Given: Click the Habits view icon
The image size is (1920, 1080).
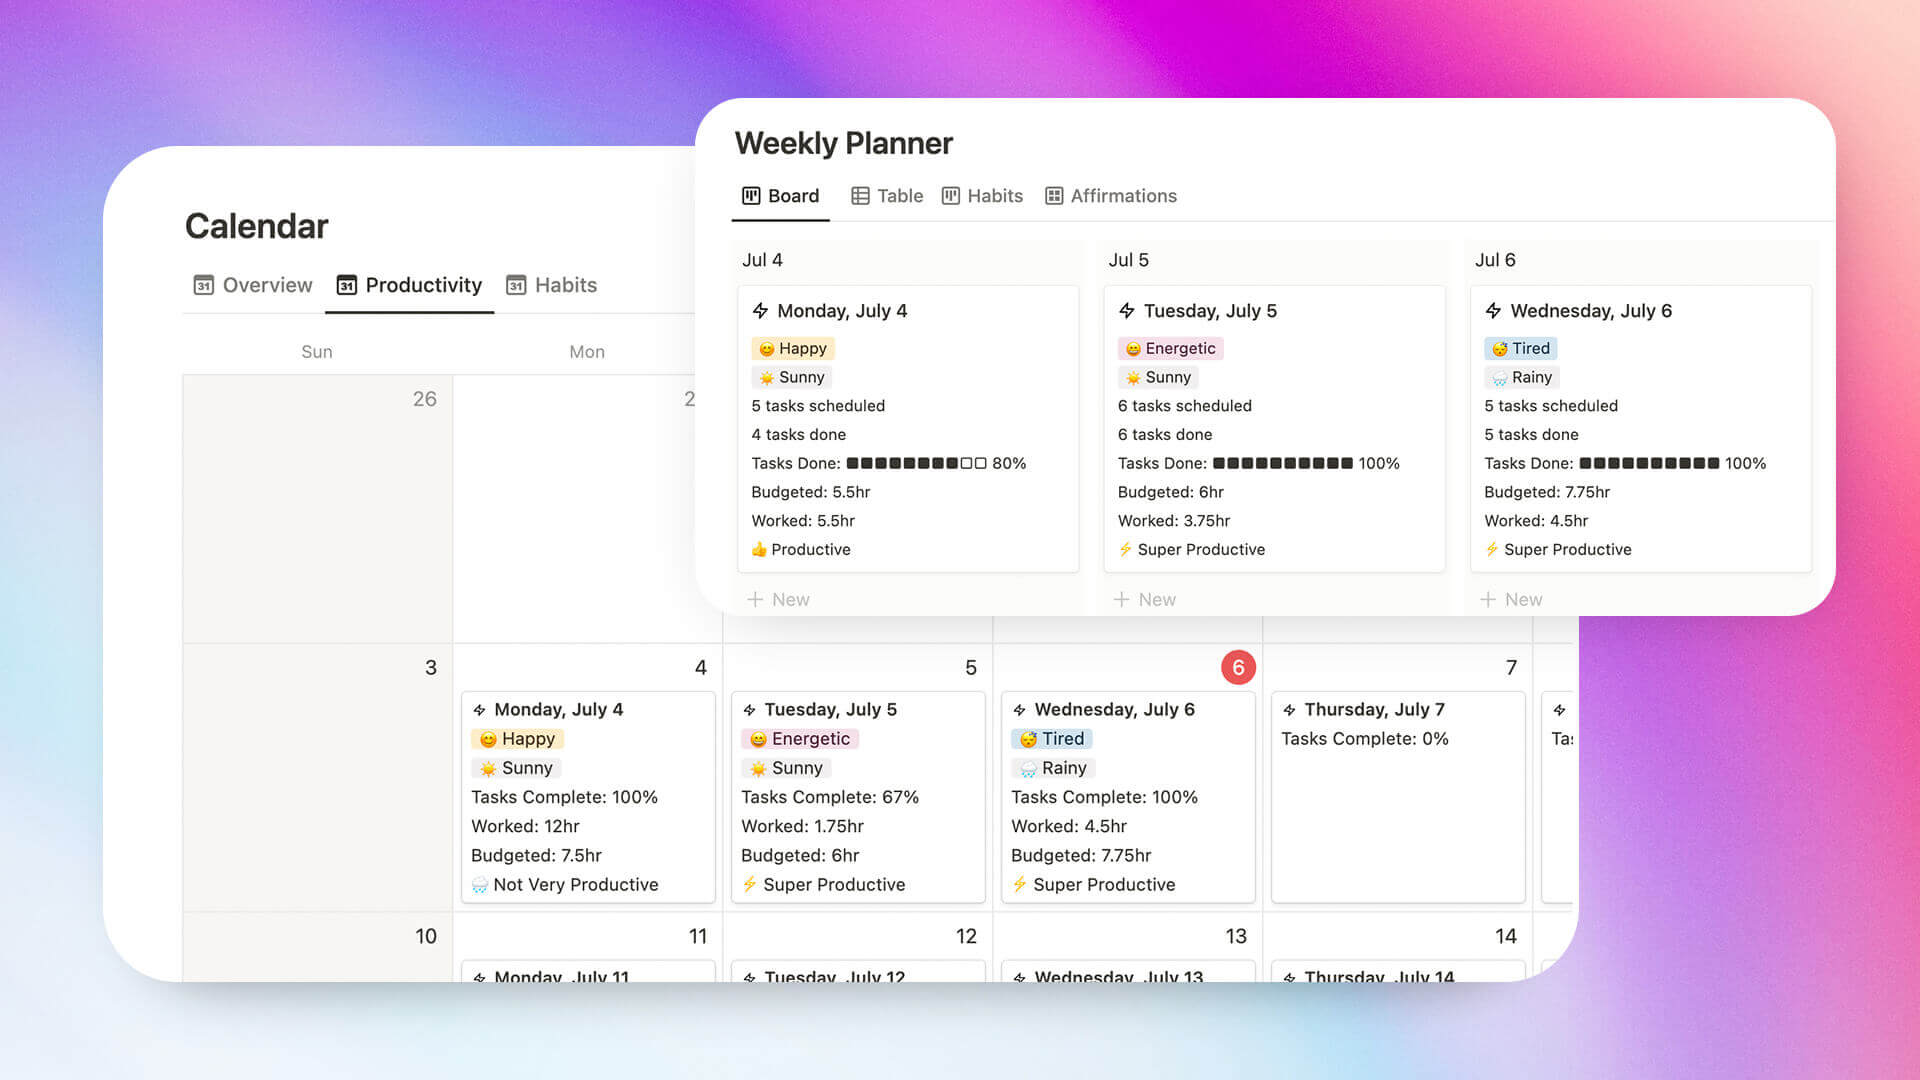Looking at the screenshot, I should point(949,195).
